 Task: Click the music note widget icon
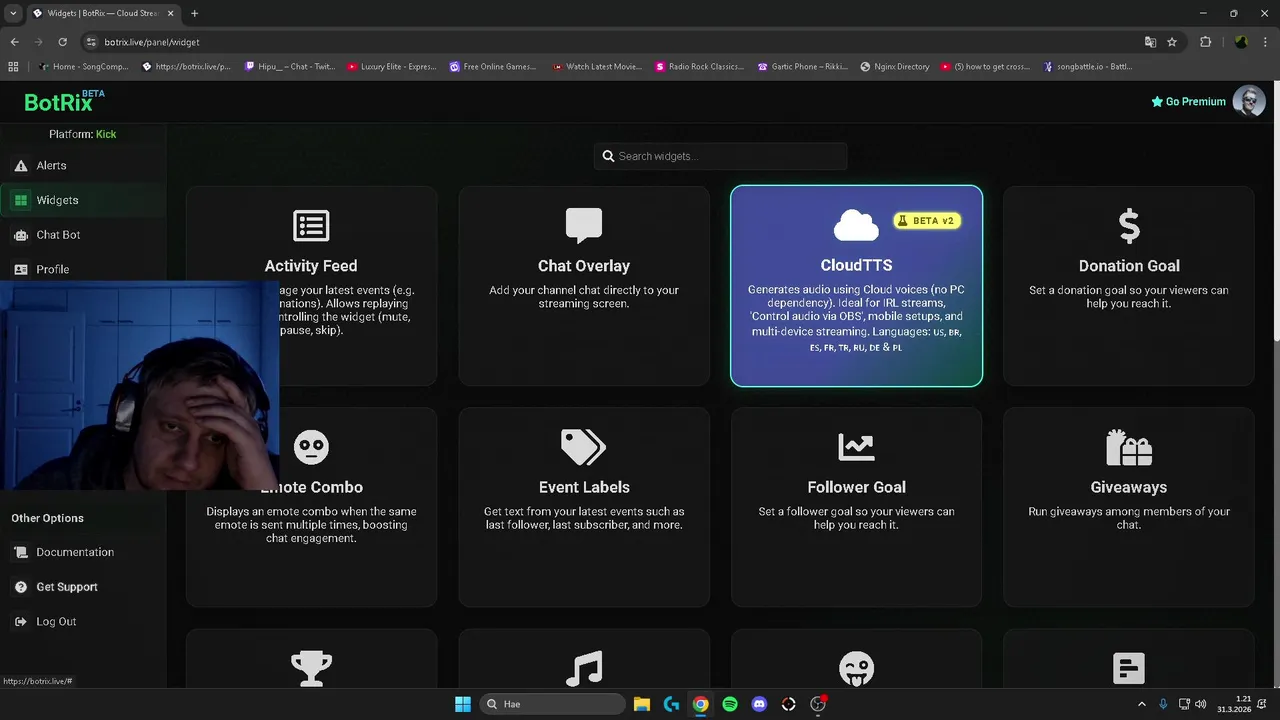point(584,668)
